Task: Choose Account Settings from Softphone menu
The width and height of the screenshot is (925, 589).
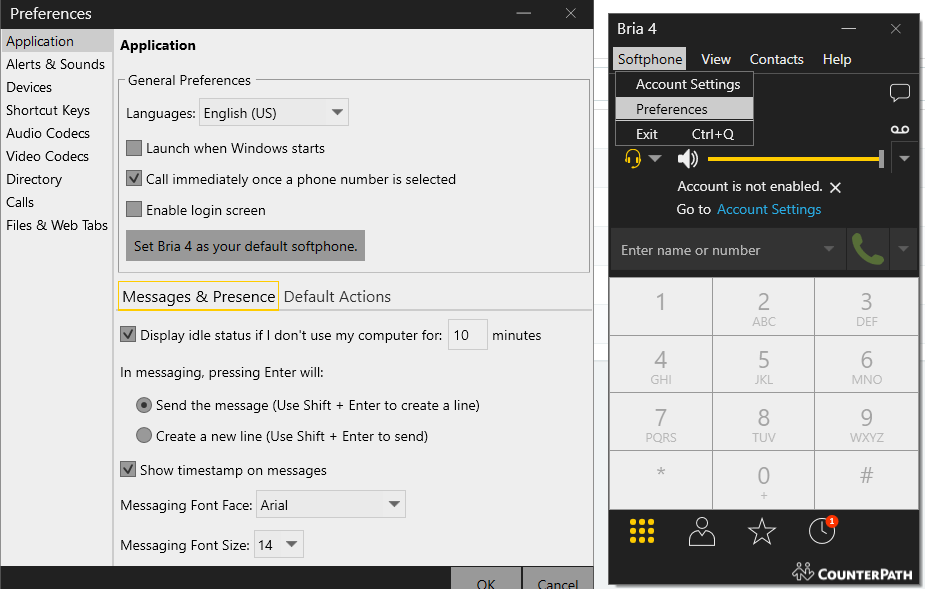Action: coord(684,84)
